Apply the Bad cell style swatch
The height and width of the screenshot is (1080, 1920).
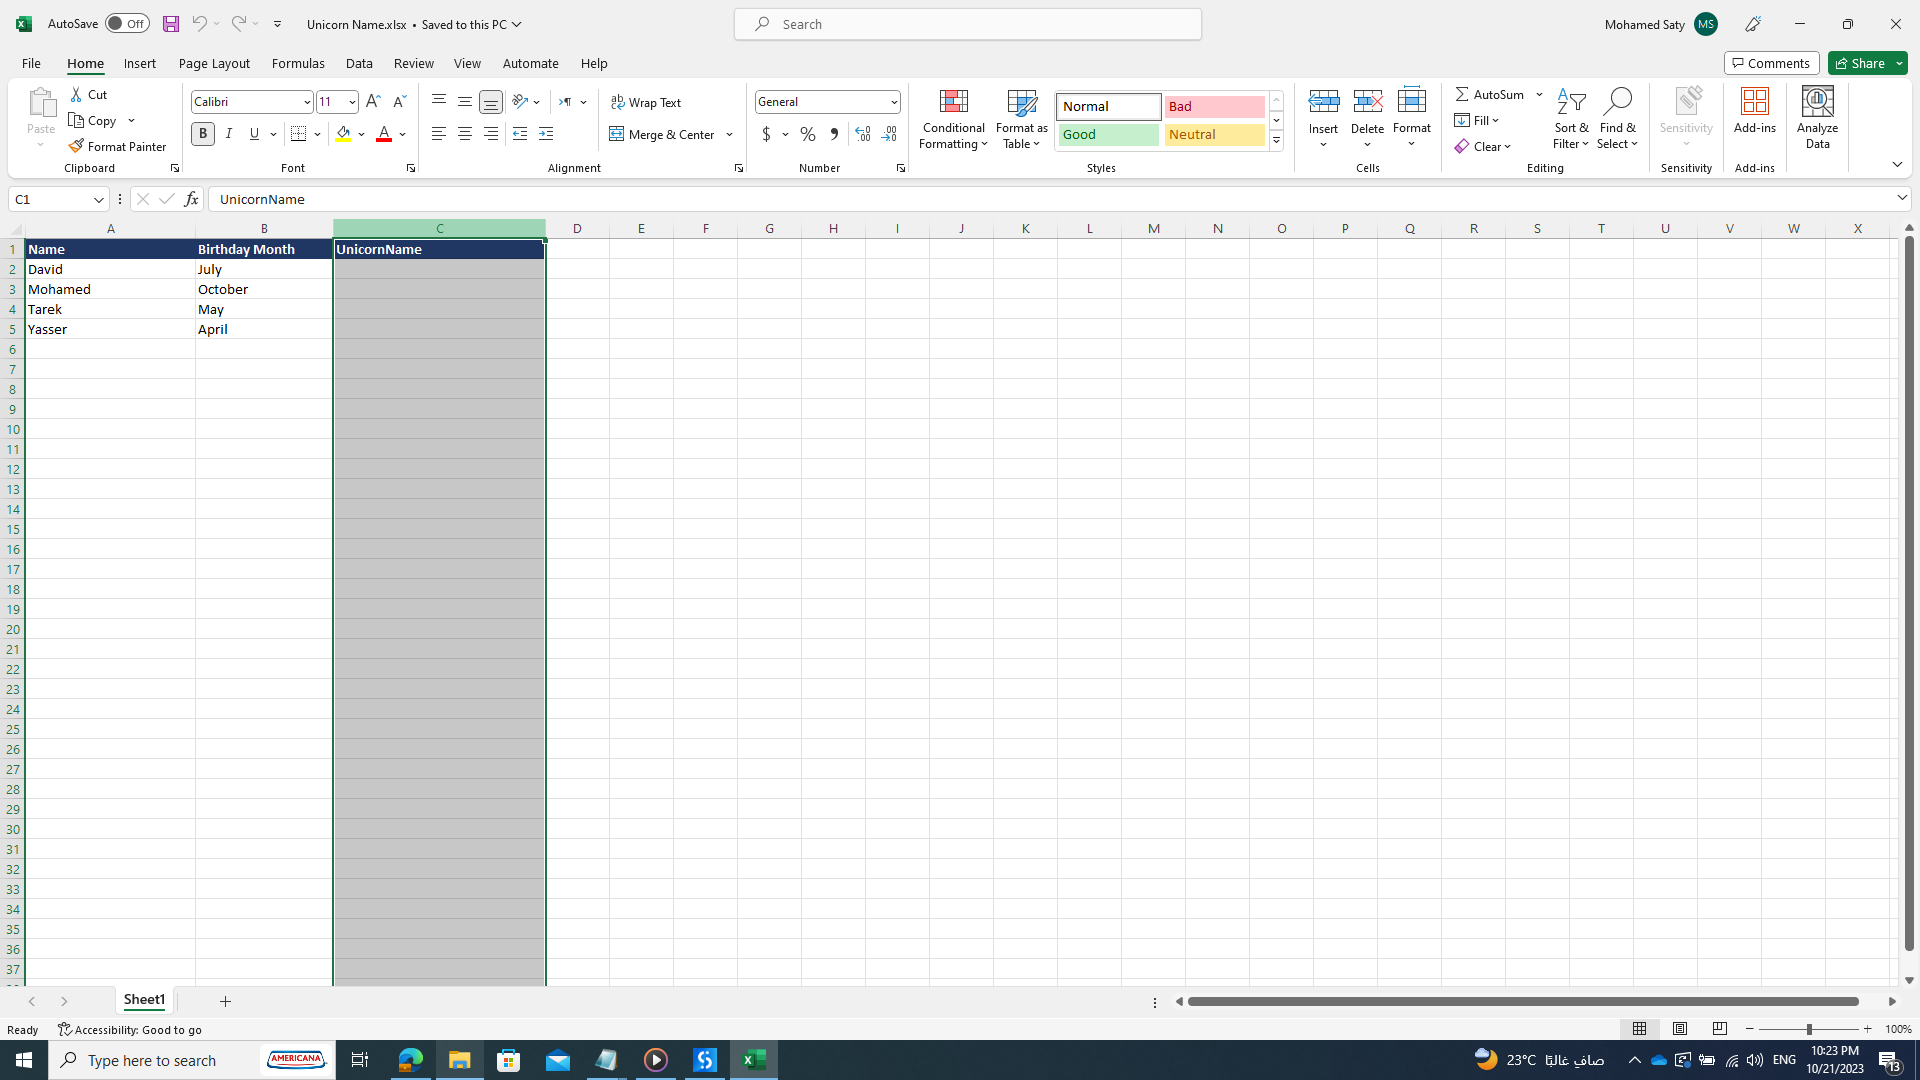point(1214,106)
